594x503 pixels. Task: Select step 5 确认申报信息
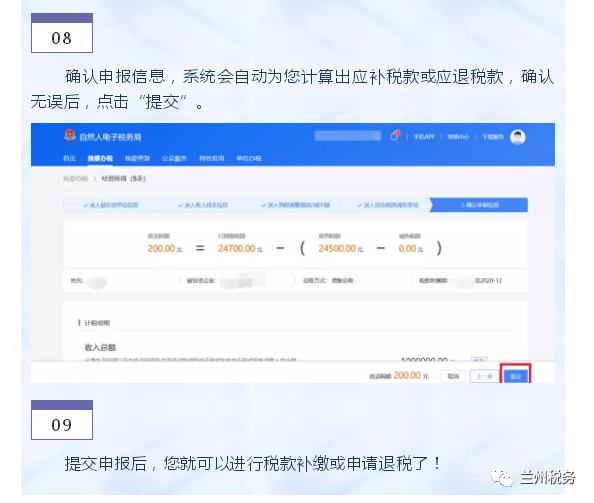pyautogui.click(x=480, y=205)
